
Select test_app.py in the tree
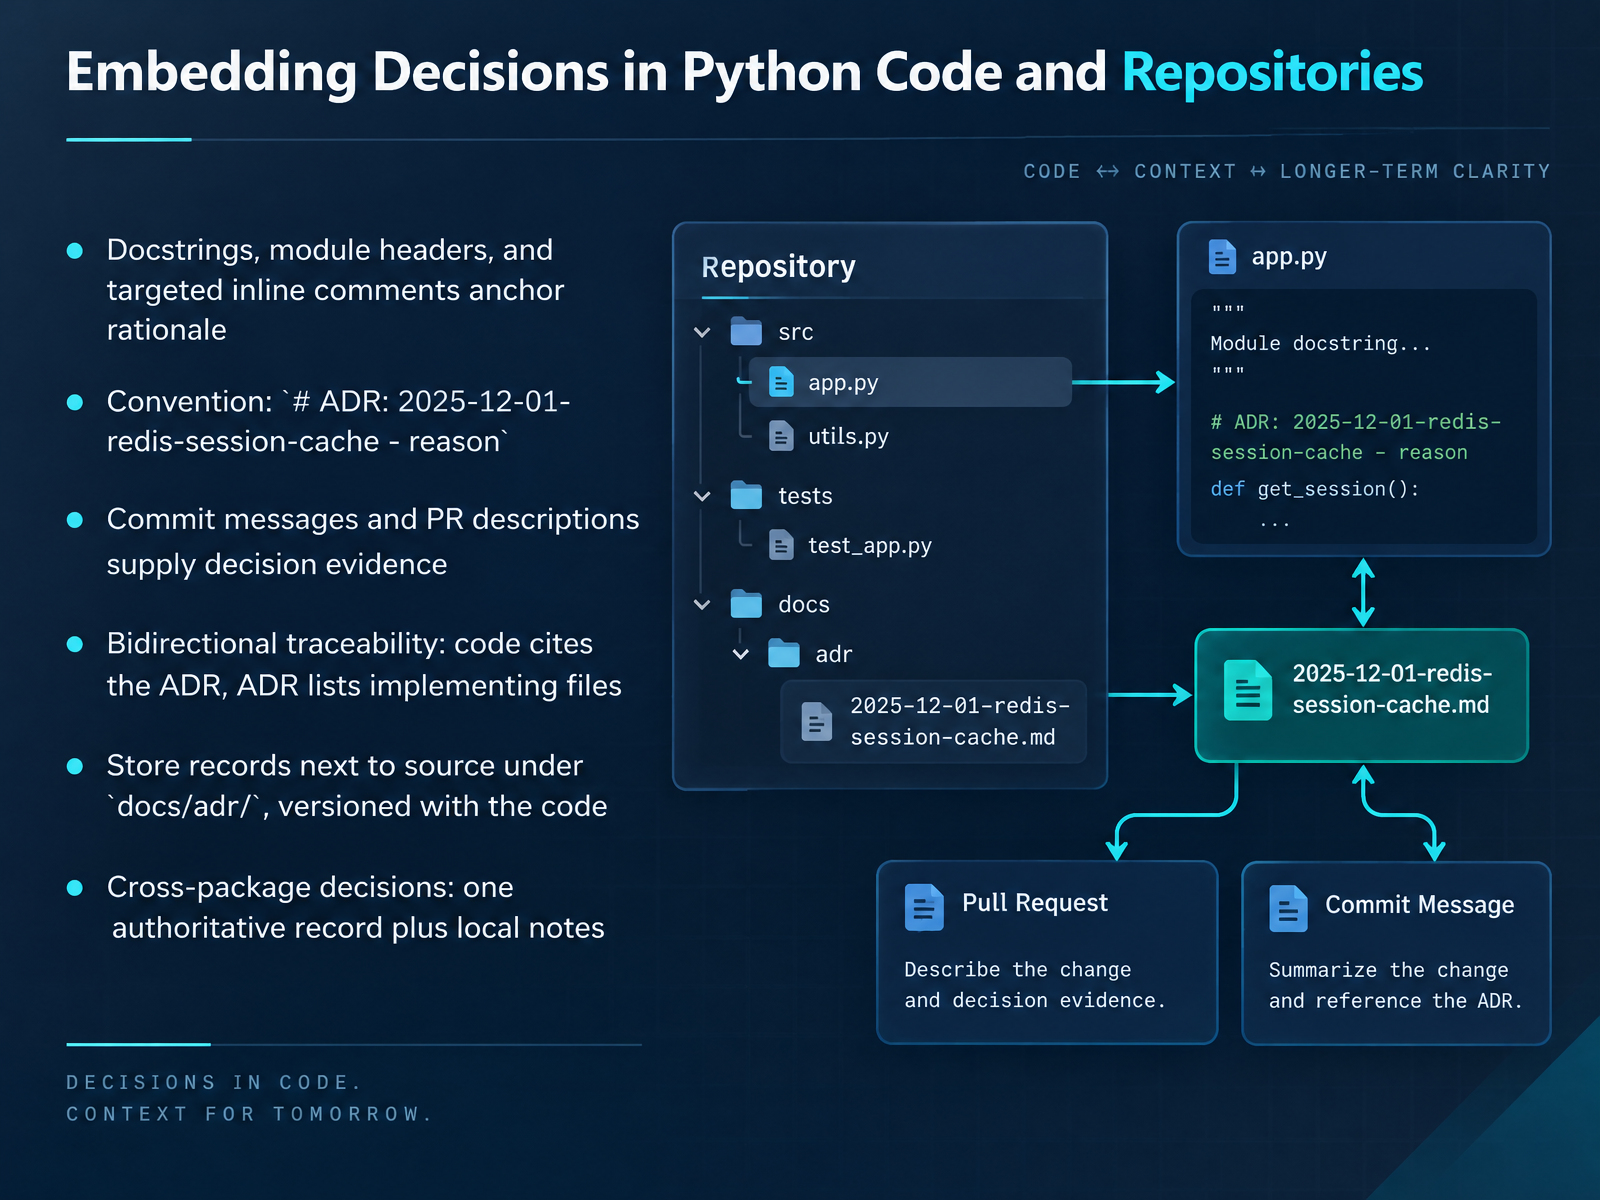click(x=870, y=545)
